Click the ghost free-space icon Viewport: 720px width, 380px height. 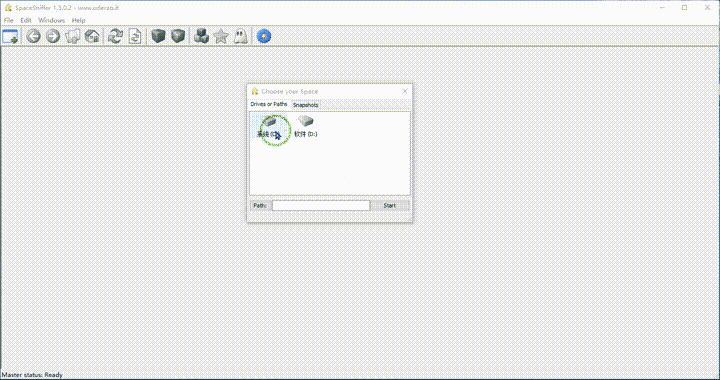click(x=241, y=36)
